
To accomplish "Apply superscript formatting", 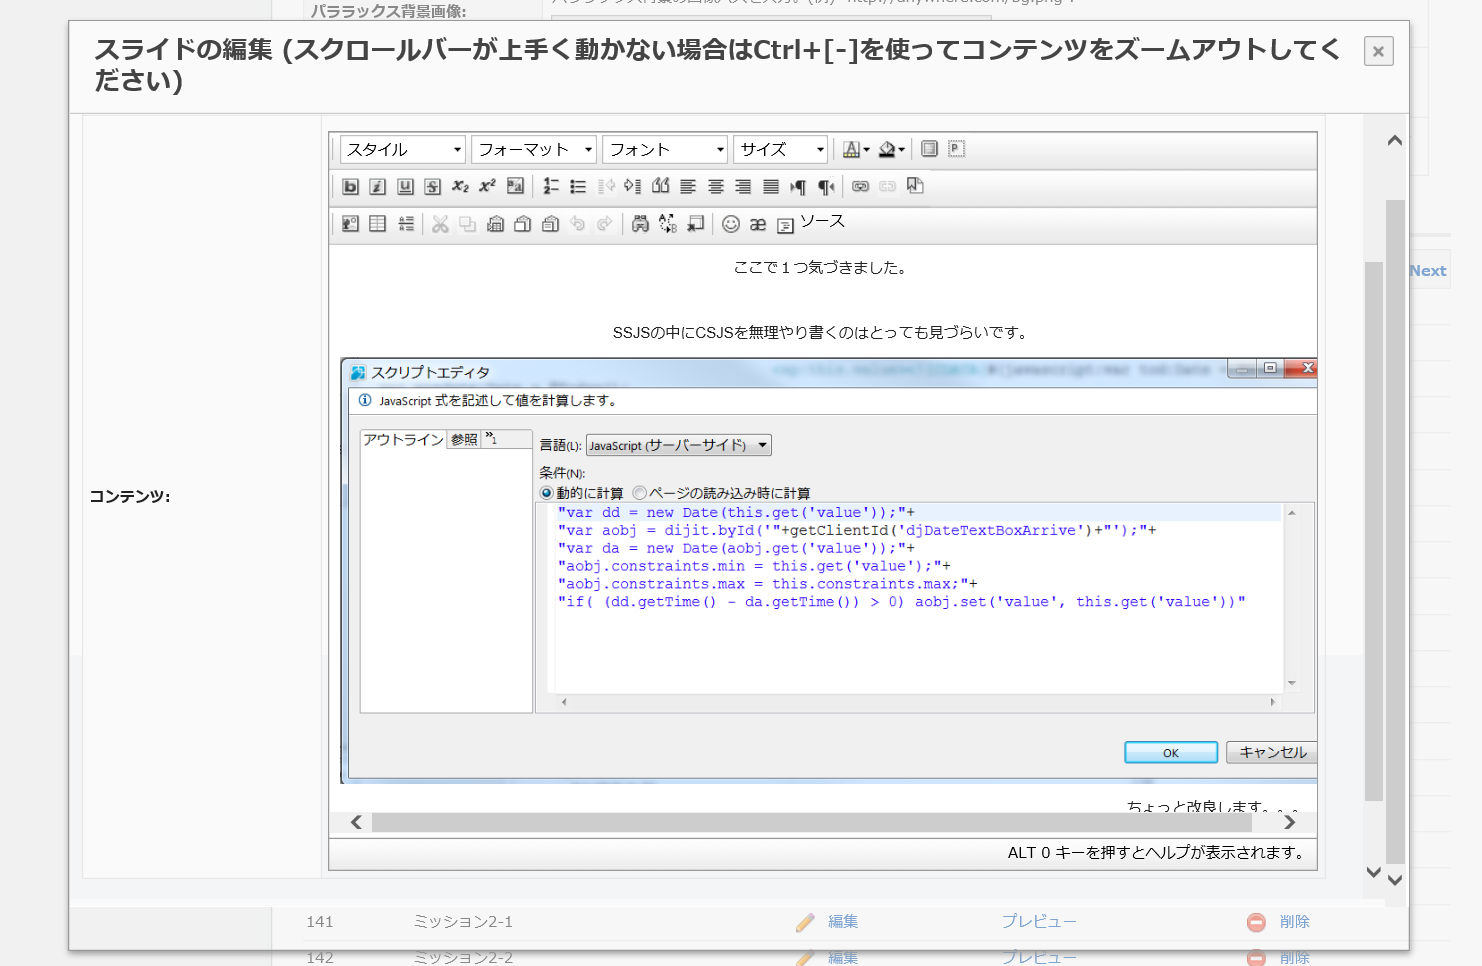I will 487,186.
